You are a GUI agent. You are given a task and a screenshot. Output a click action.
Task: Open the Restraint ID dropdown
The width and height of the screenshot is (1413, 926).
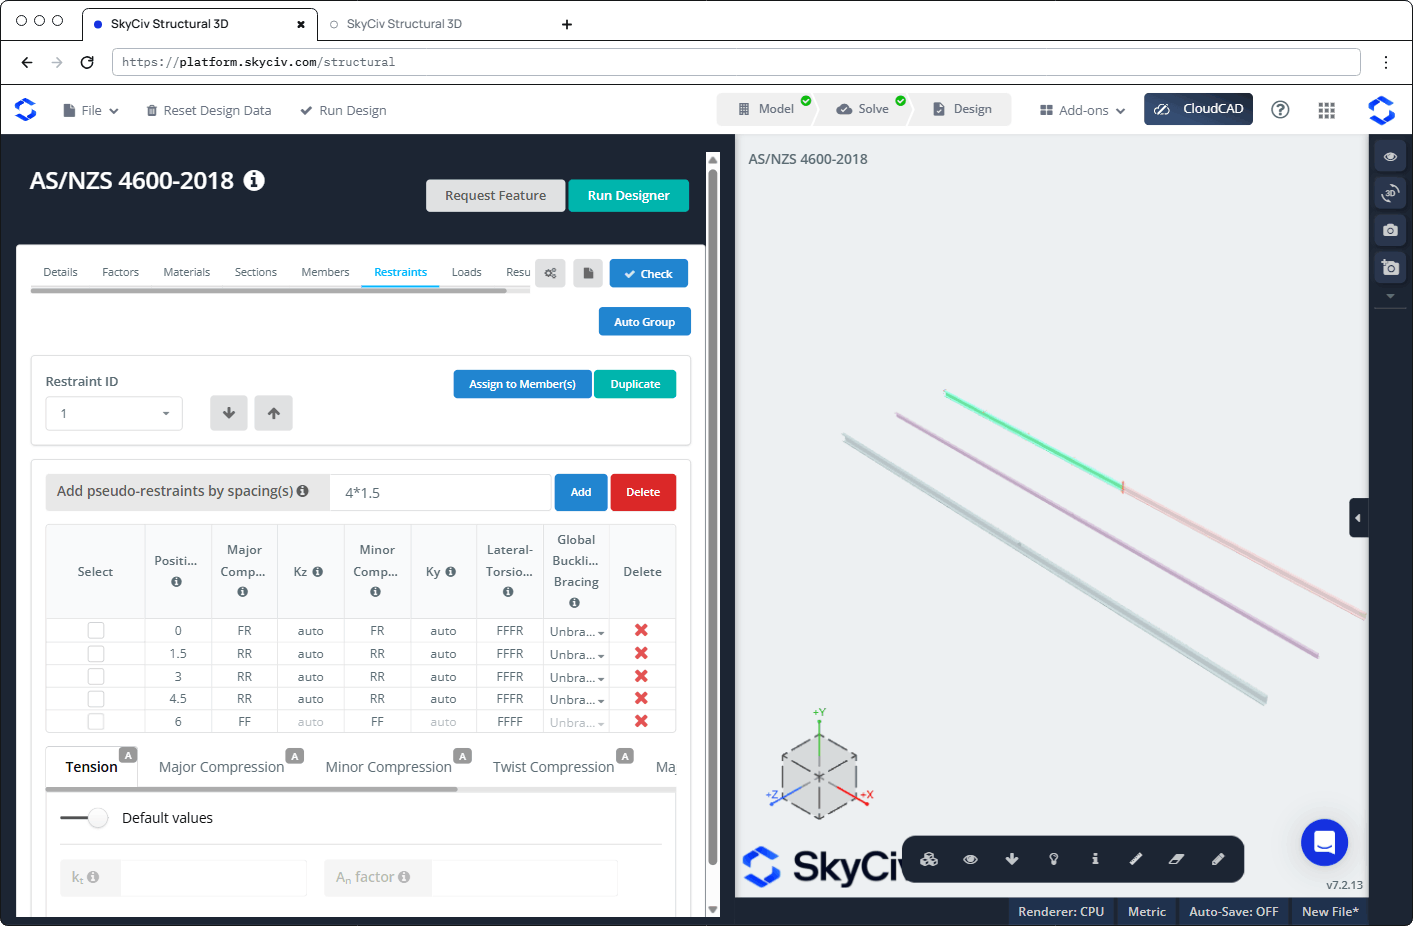pyautogui.click(x=114, y=413)
